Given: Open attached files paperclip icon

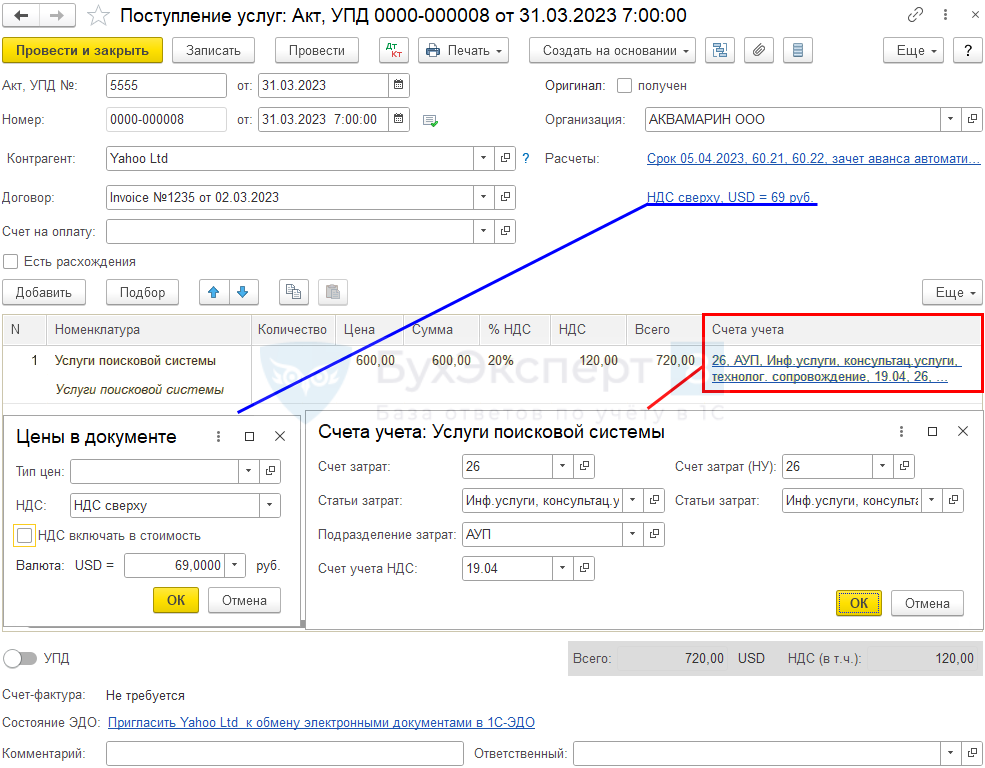Looking at the screenshot, I should pos(758,50).
